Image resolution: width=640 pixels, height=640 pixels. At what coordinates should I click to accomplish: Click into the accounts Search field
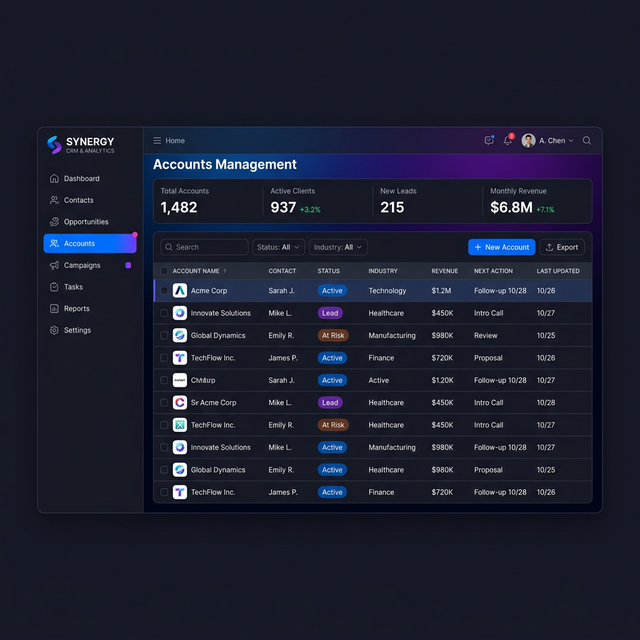[x=204, y=247]
